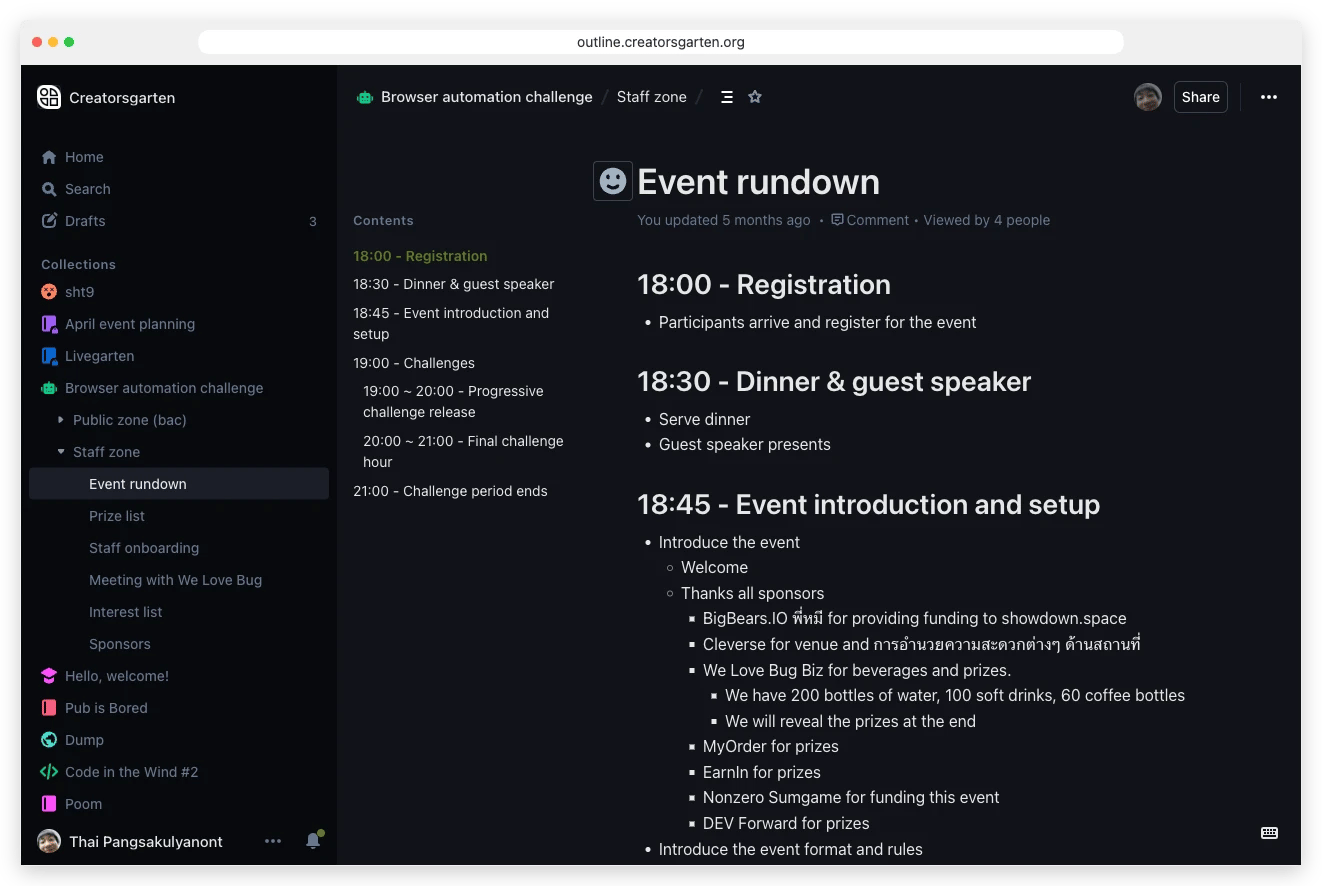
Task: Click the Code in the Wind #2 code icon
Action: (x=49, y=772)
